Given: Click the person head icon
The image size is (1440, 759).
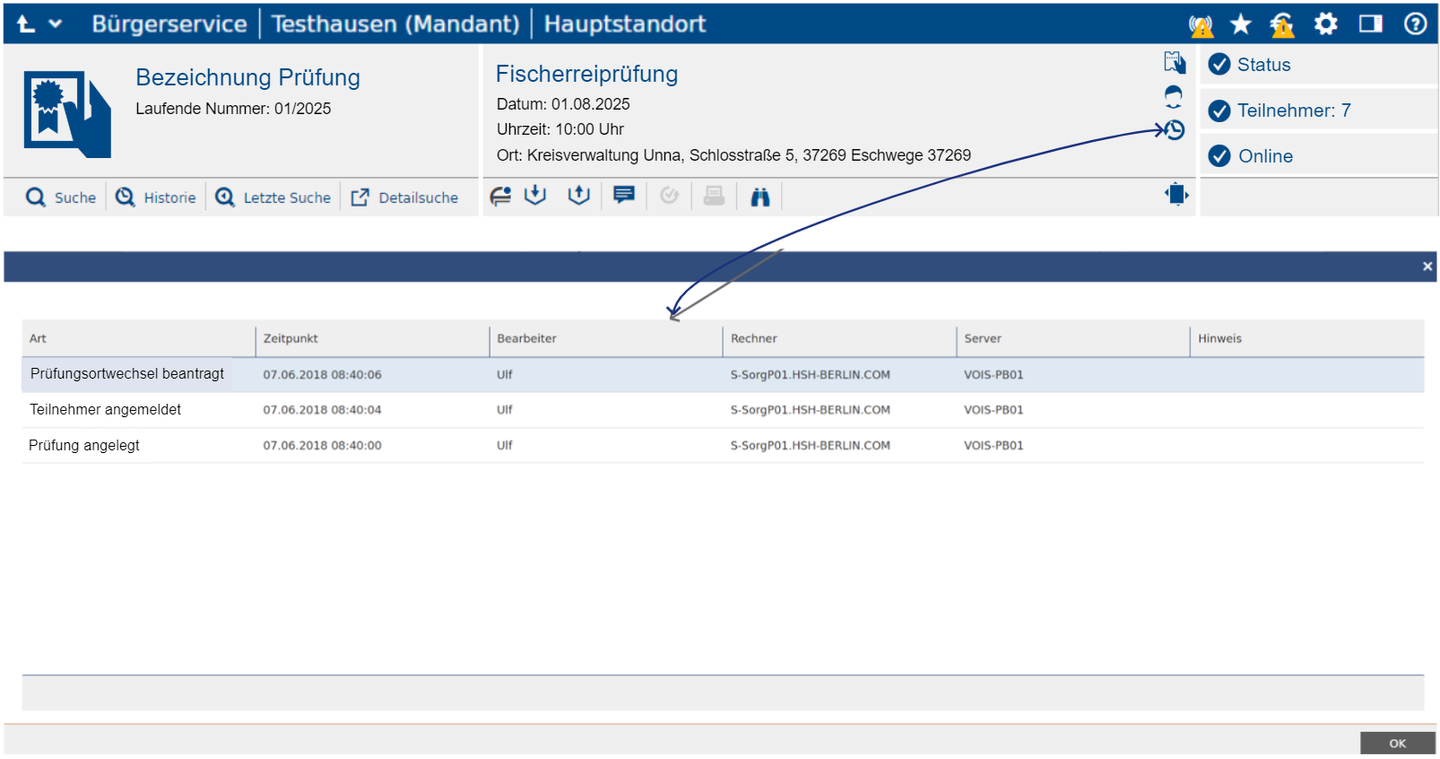Looking at the screenshot, I should [1174, 97].
